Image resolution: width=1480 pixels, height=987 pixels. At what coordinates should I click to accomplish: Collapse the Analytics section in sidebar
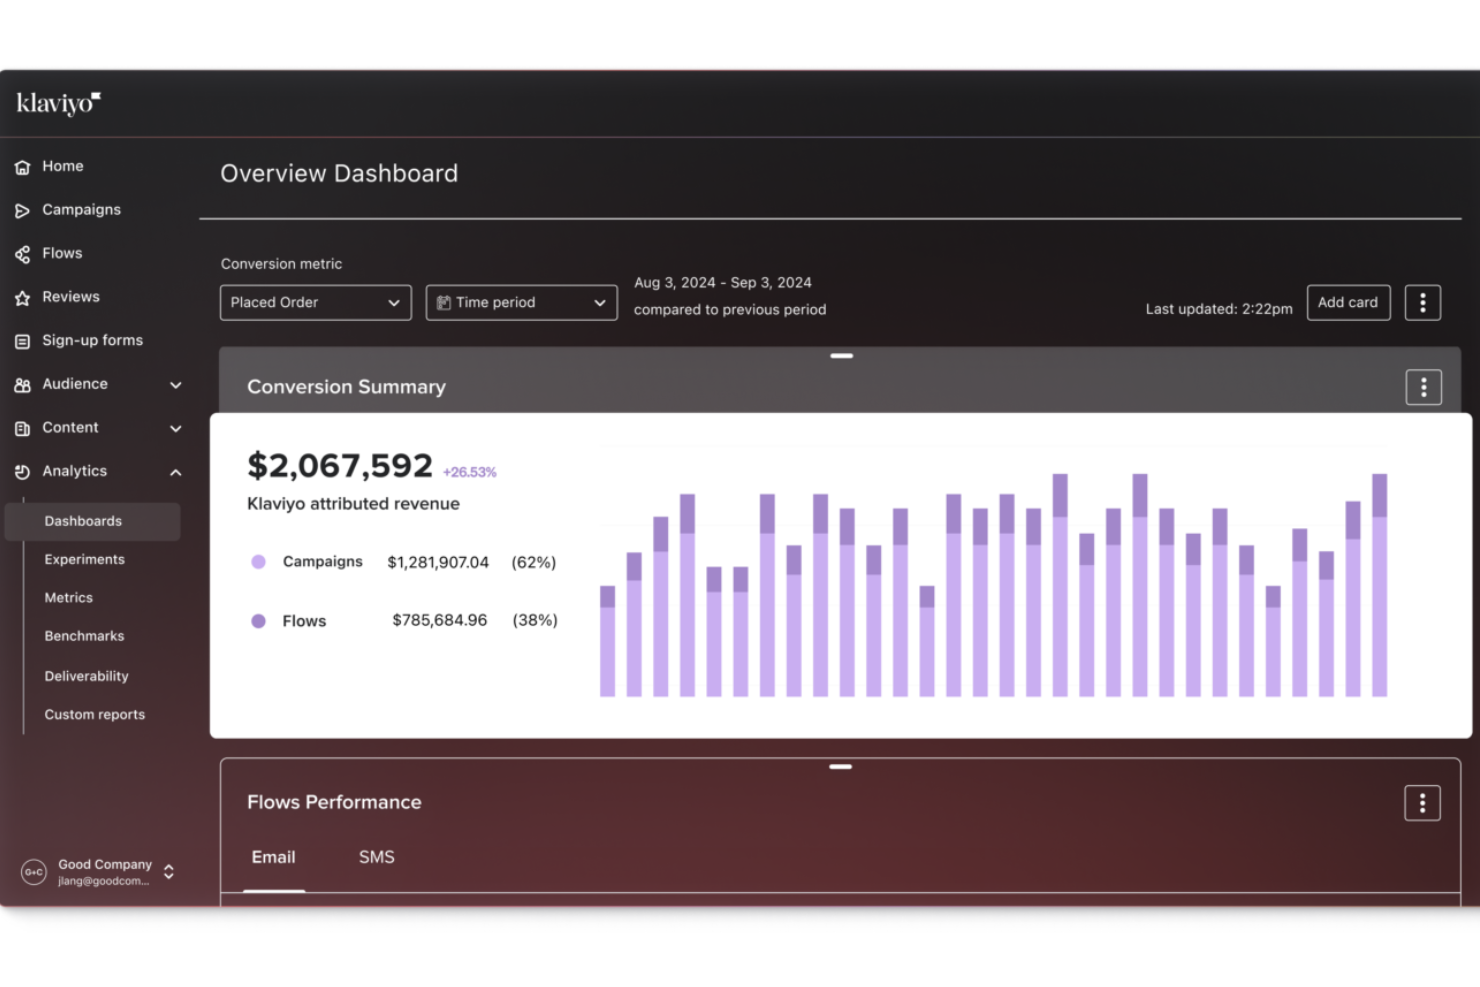click(176, 471)
